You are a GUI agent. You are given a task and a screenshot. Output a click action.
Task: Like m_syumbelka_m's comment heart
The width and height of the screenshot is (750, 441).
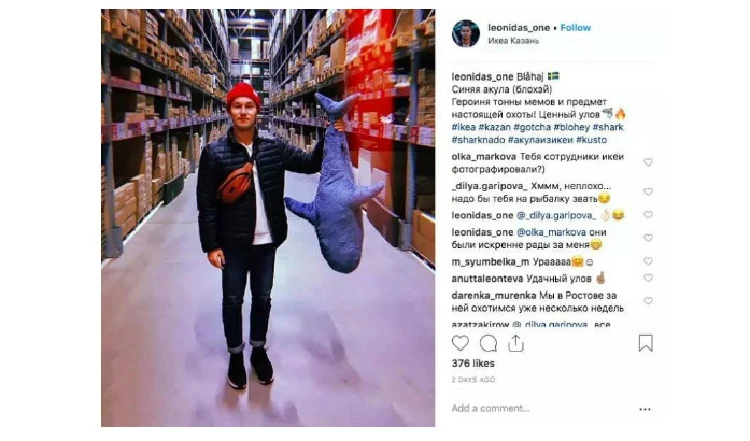pos(648,261)
